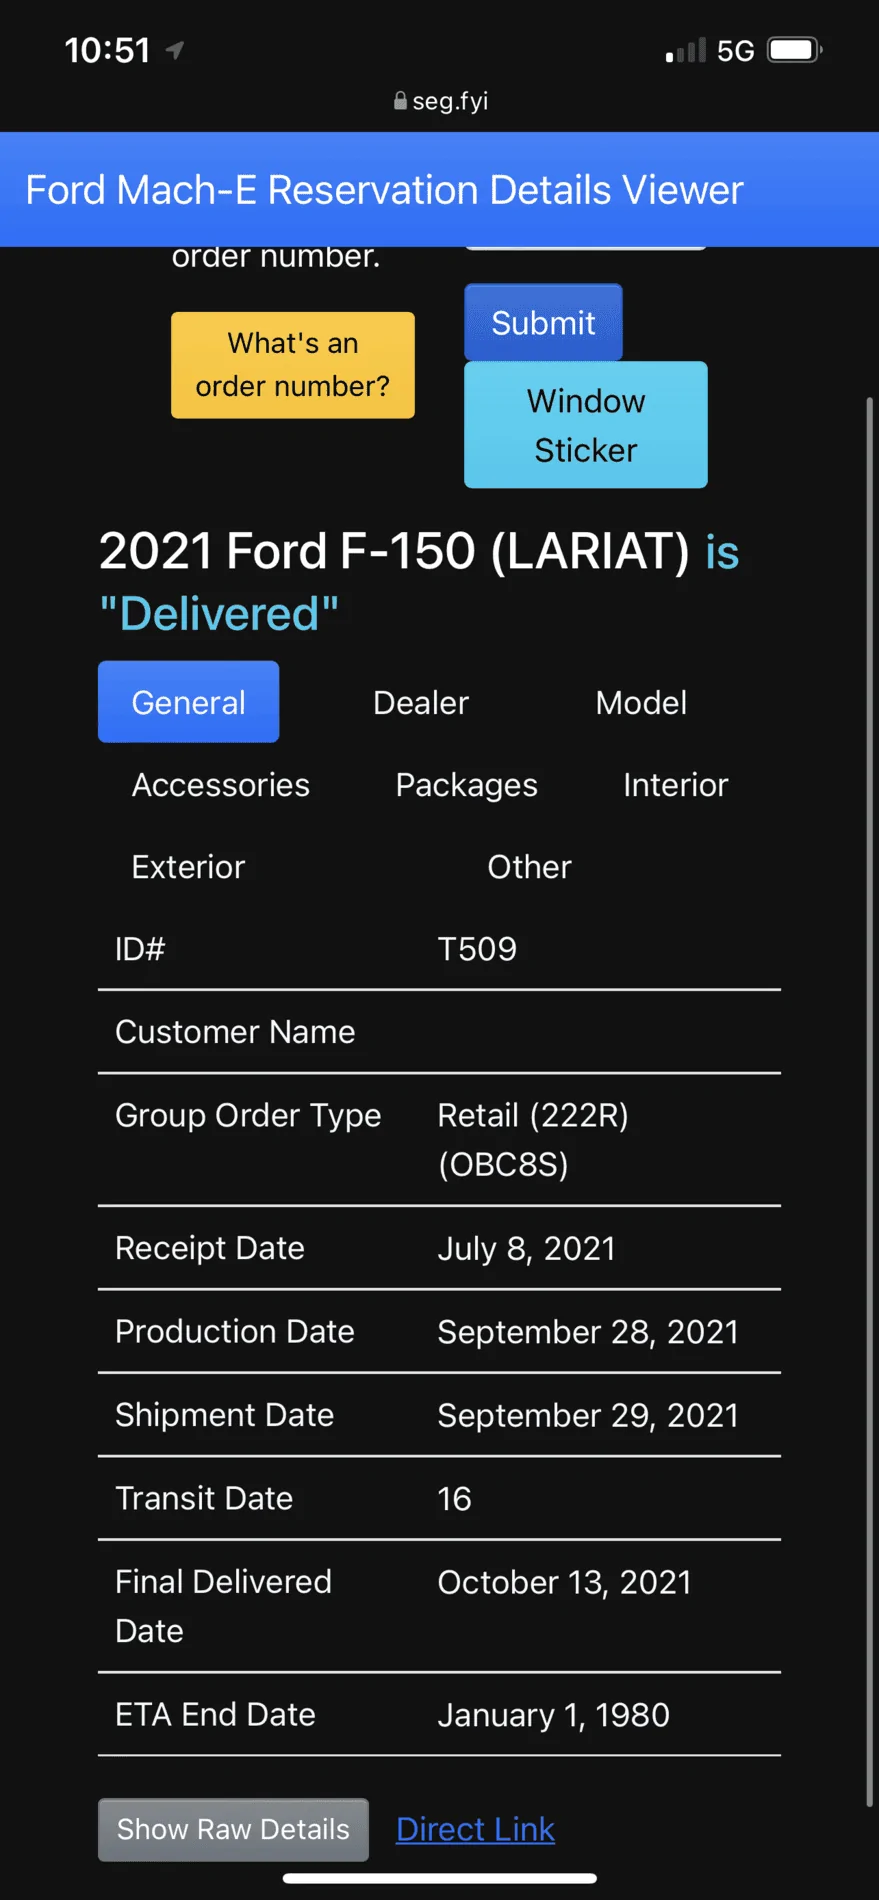
Task: Tap the battery icon in status bar
Action: tap(794, 50)
